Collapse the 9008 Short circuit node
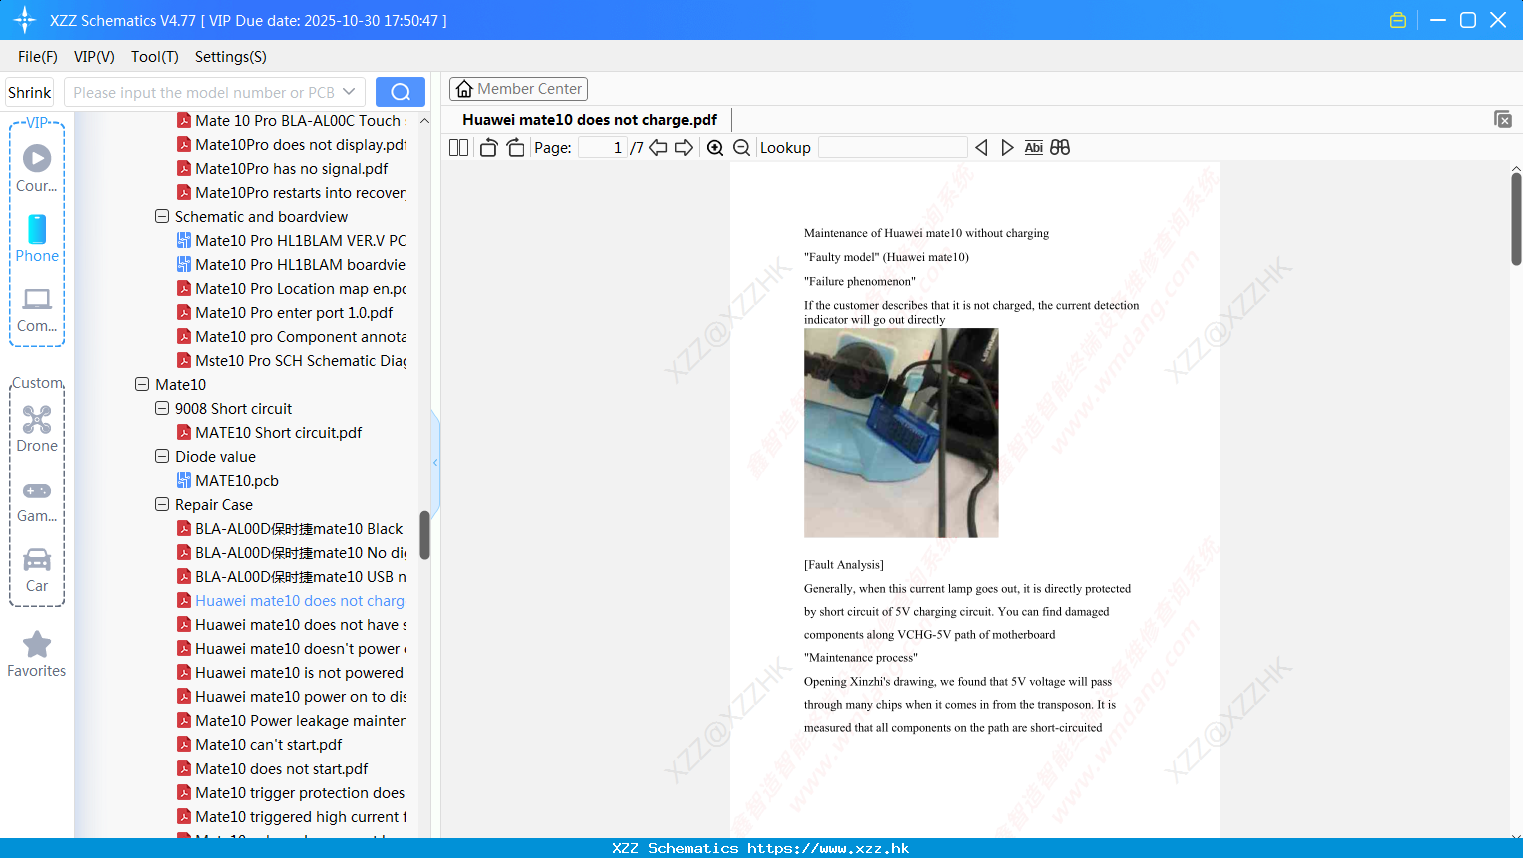Viewport: 1523px width, 858px height. [162, 408]
